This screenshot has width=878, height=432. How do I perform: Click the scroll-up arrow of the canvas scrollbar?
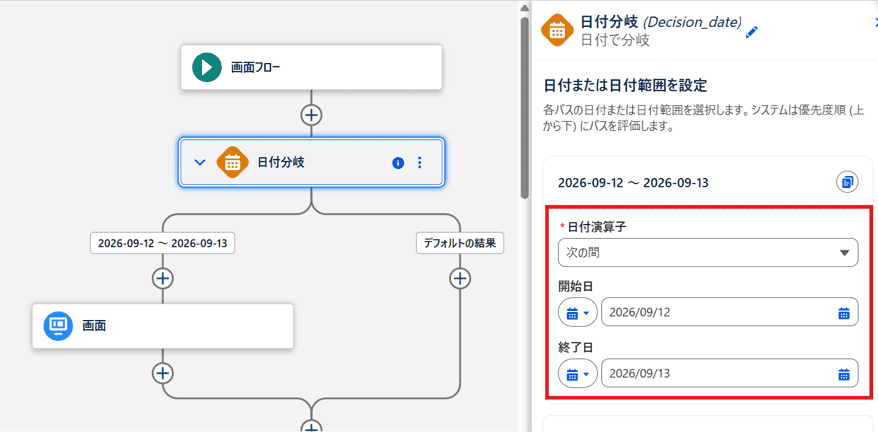[x=524, y=8]
